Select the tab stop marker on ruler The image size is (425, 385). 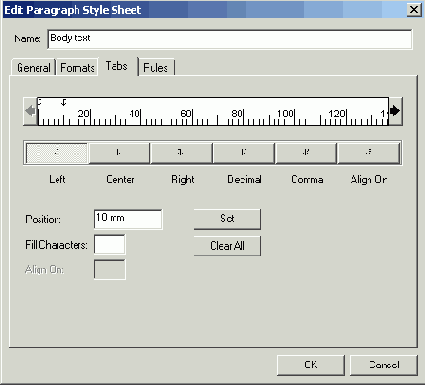pos(64,103)
